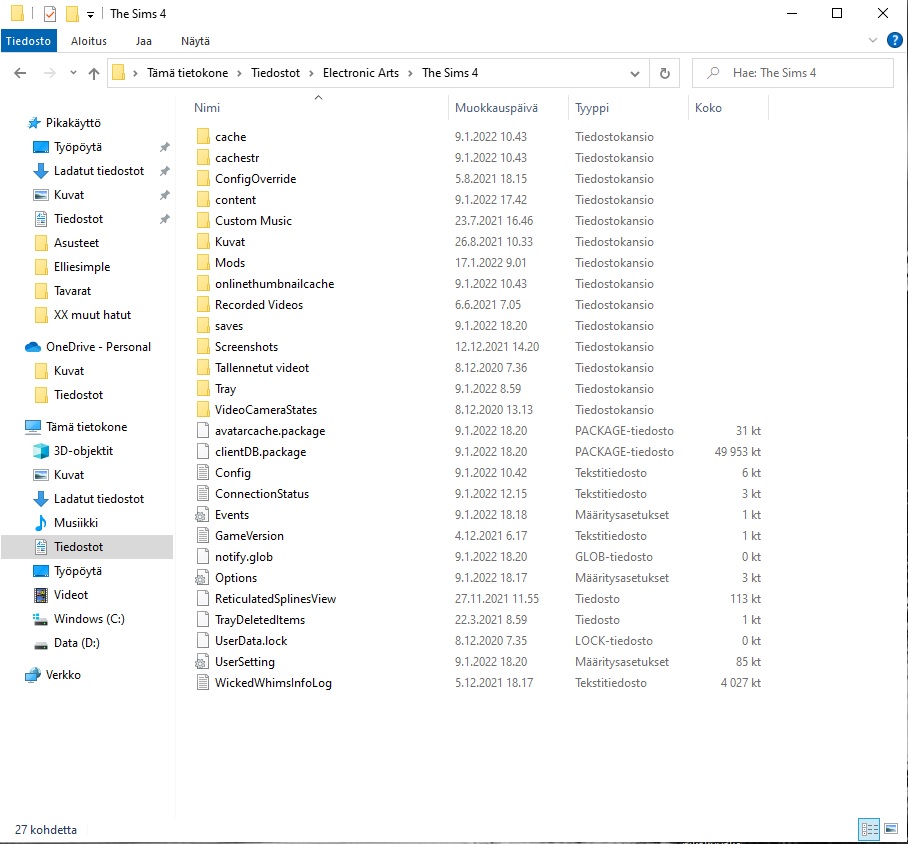Screen dimensions: 908x844
Task: Open the chevron after Electronic Arts breadcrumb
Action: click(x=410, y=73)
